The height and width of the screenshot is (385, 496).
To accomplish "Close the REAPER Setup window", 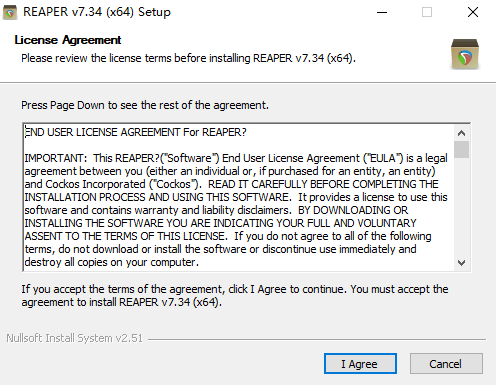I will [473, 12].
